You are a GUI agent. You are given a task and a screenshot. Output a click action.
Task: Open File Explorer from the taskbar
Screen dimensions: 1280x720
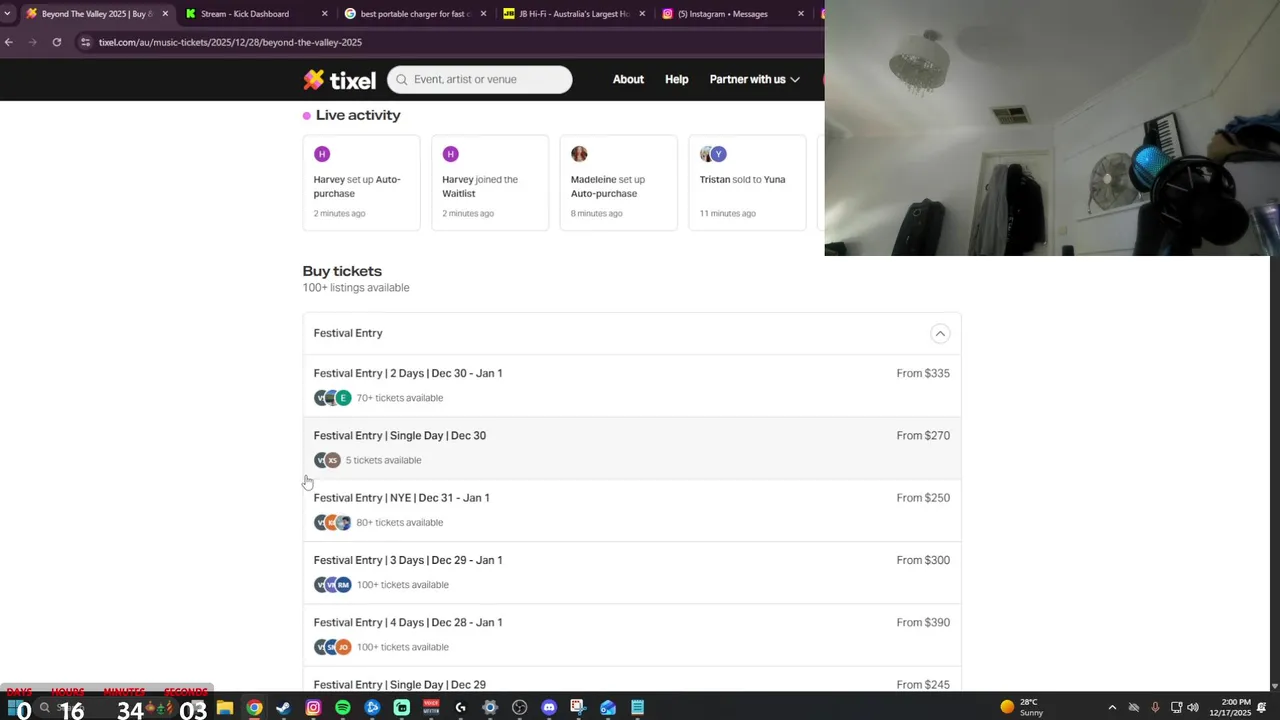point(225,707)
